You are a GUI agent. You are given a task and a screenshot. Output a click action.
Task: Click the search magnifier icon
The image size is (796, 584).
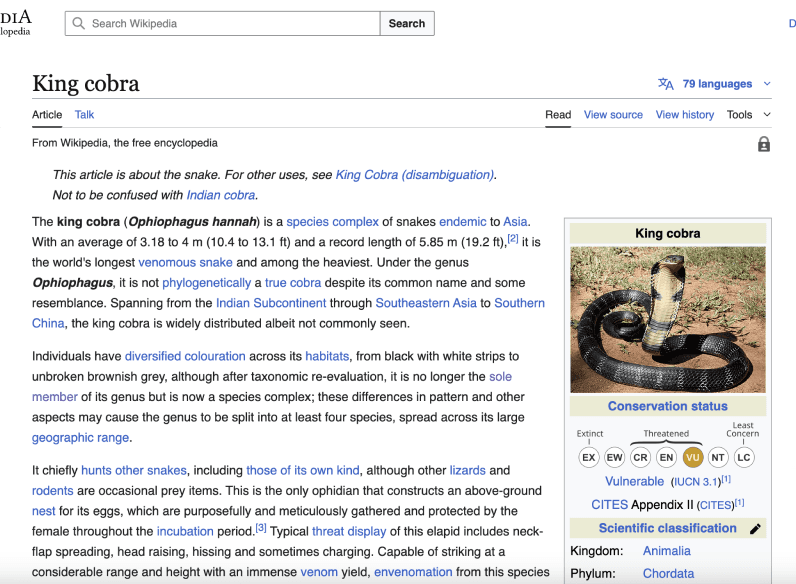click(x=78, y=23)
